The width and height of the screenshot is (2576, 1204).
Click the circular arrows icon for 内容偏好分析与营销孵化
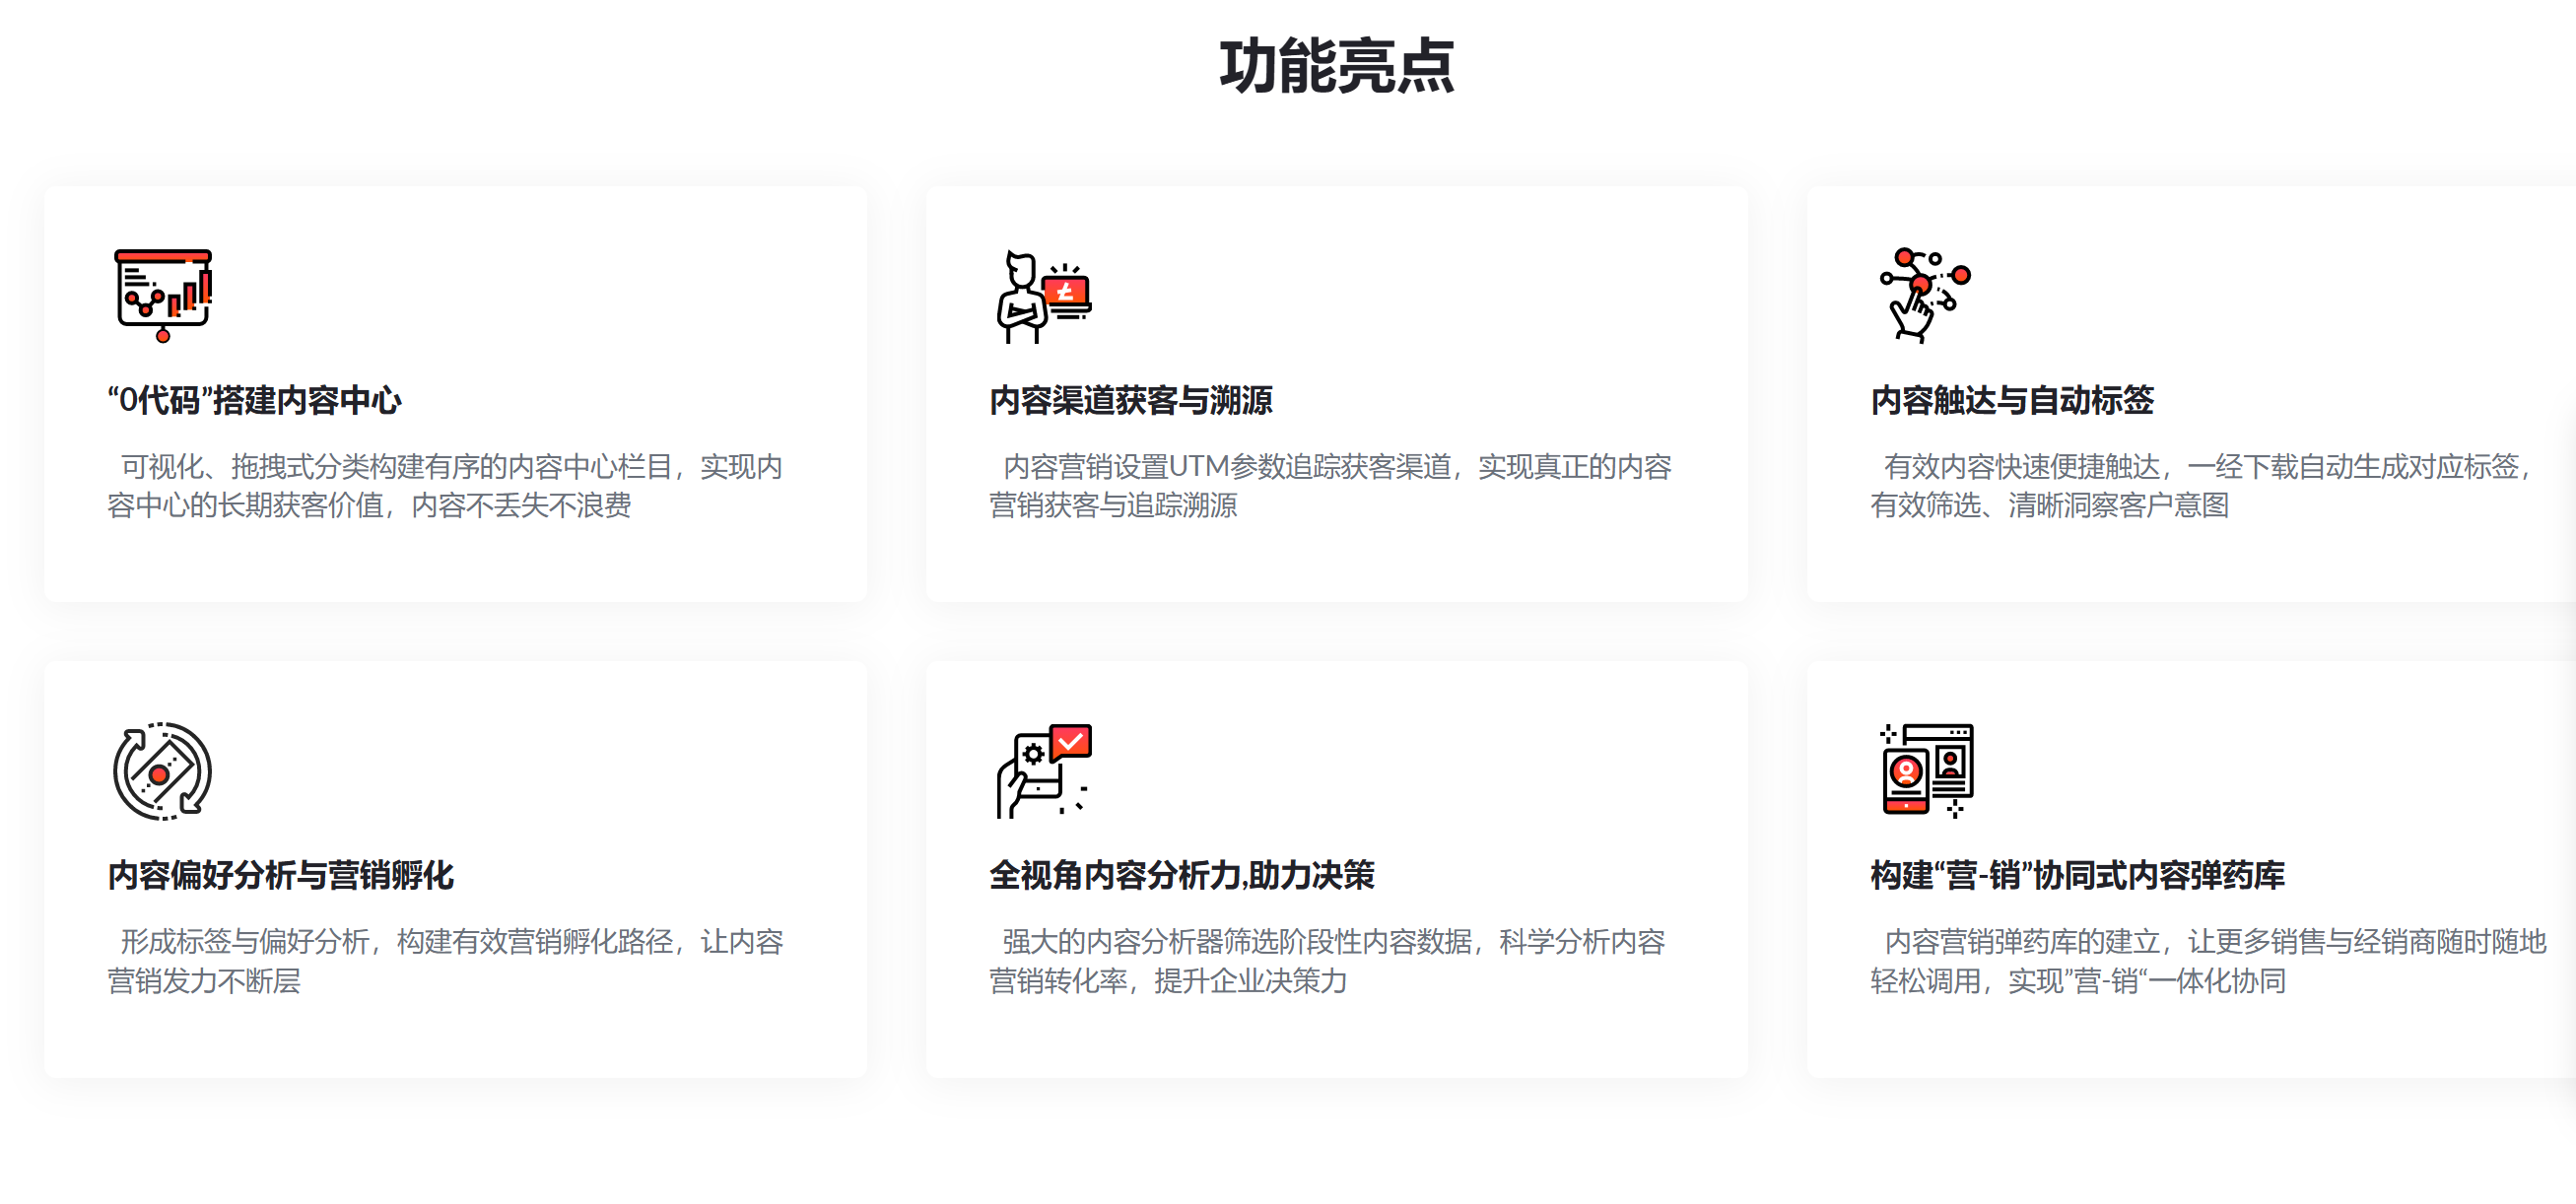tap(163, 771)
